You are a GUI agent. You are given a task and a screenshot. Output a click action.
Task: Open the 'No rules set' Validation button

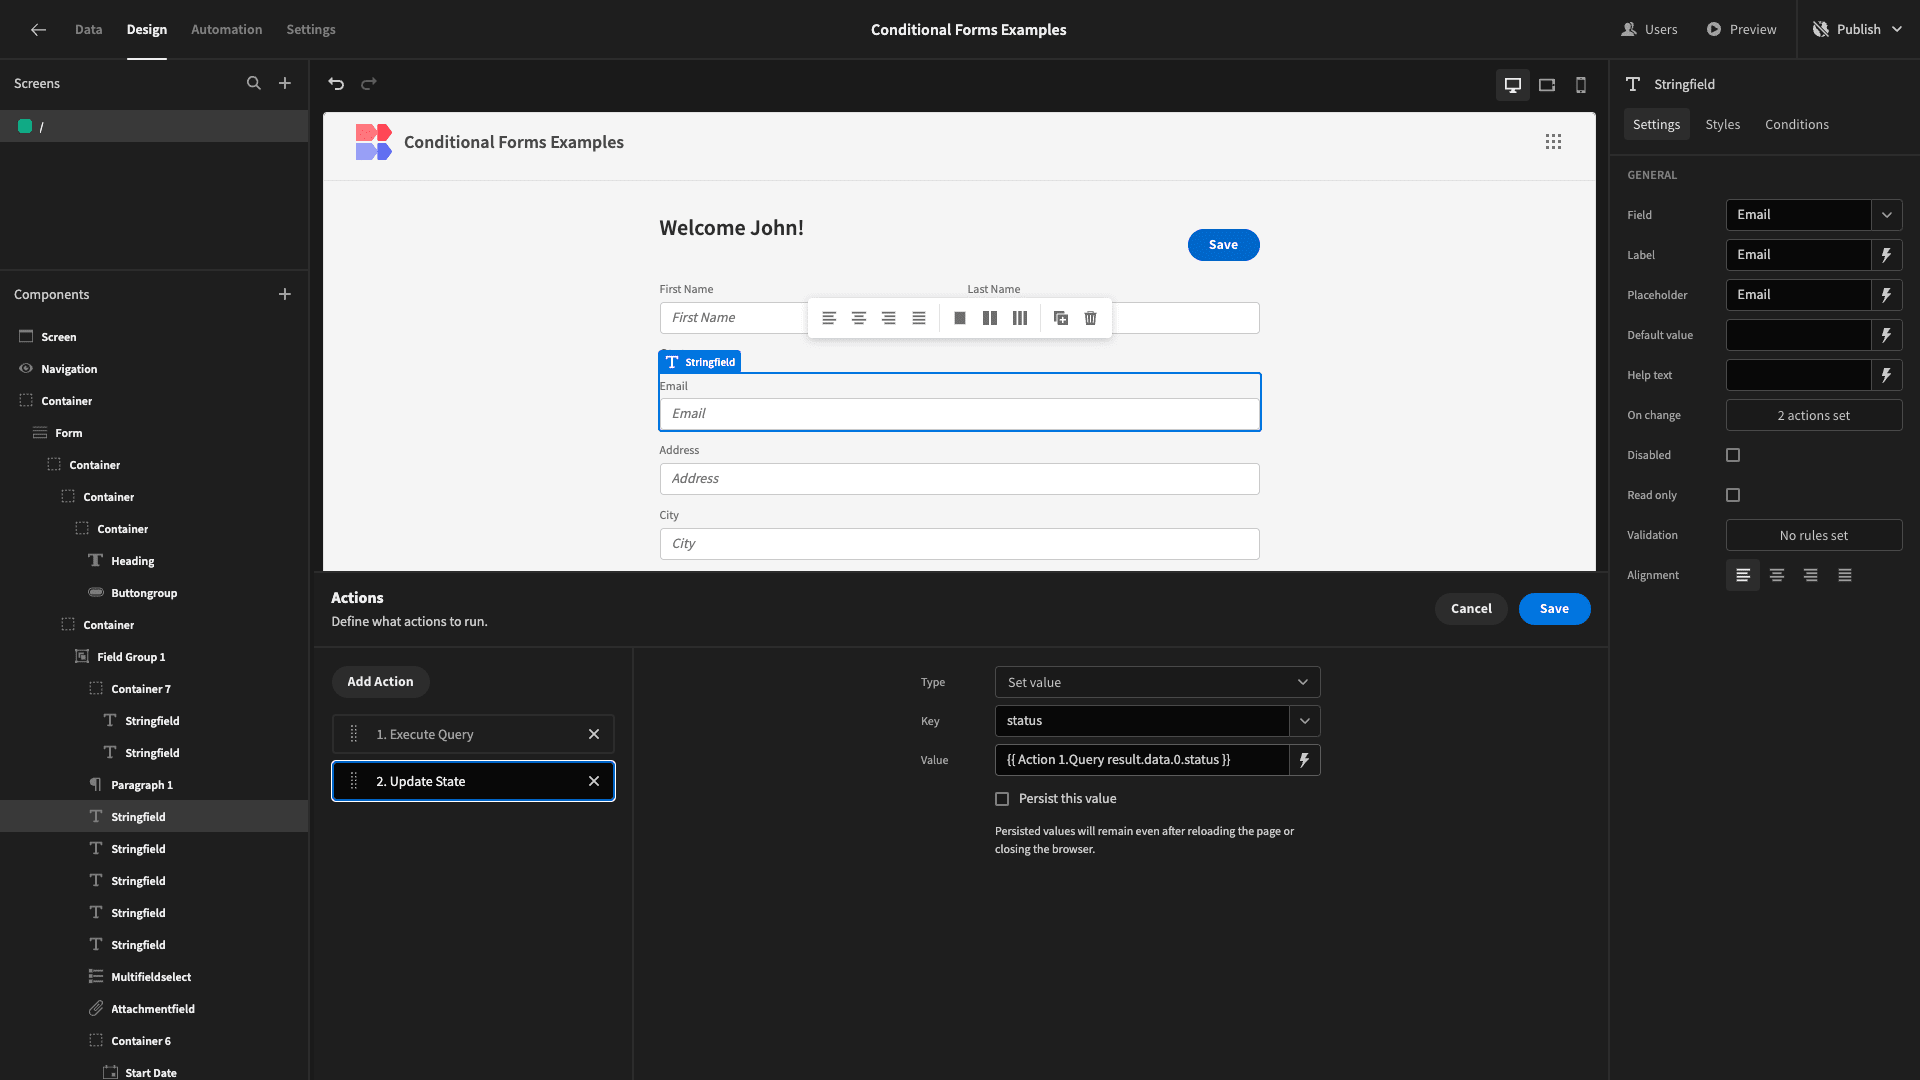pos(1814,535)
